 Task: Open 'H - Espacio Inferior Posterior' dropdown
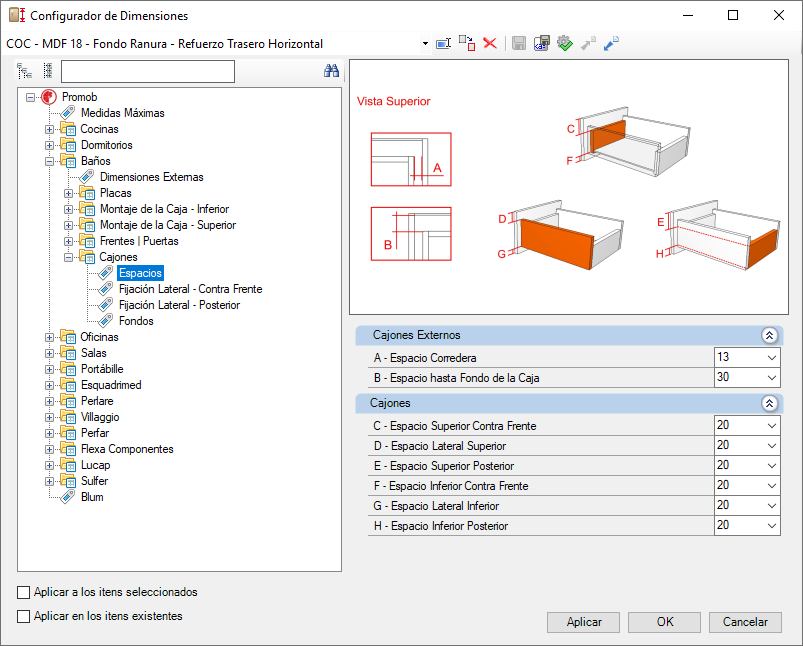[772, 526]
